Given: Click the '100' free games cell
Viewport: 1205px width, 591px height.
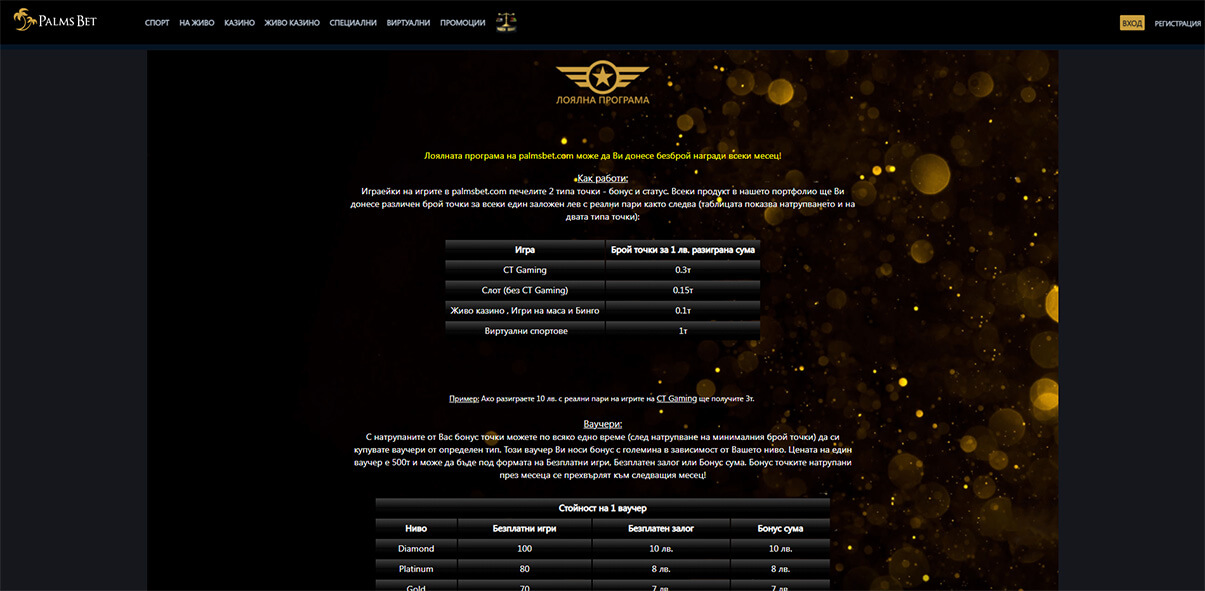Looking at the screenshot, I should [525, 549].
